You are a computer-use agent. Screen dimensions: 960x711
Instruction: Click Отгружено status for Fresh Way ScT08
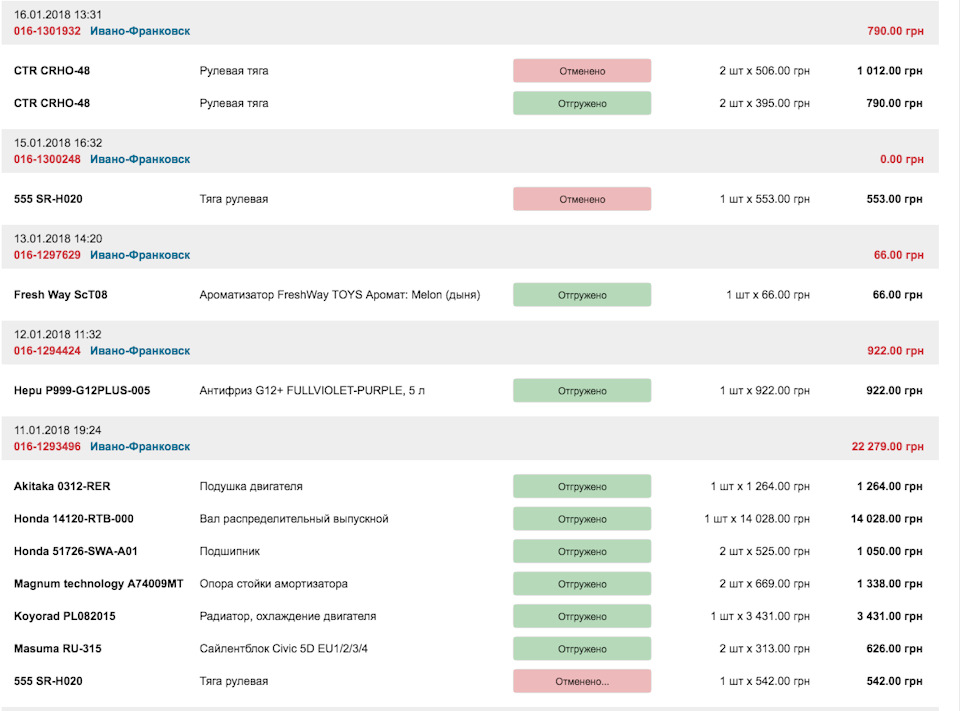pos(582,295)
